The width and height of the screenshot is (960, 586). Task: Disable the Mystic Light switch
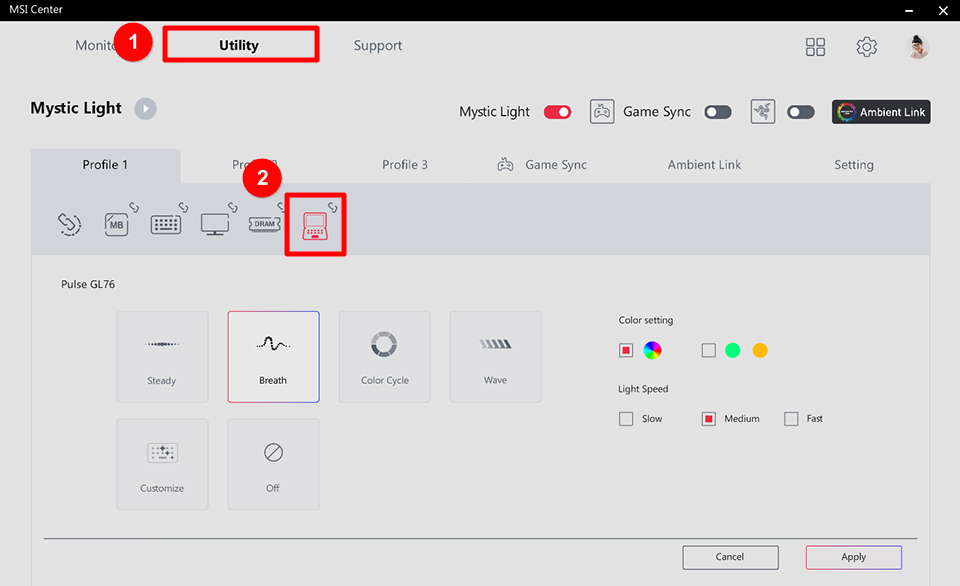pyautogui.click(x=557, y=112)
